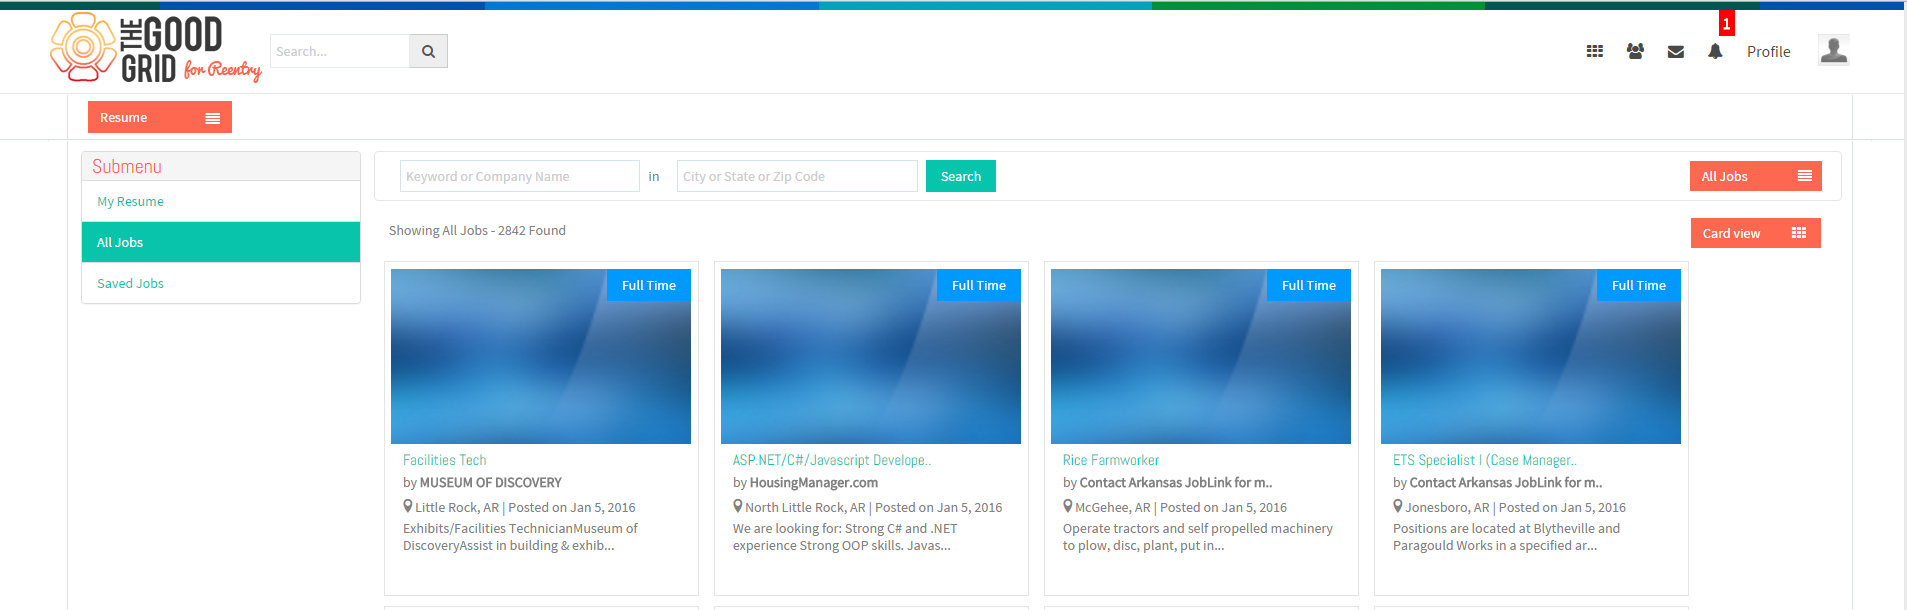This screenshot has height=610, width=1907.
Task: Click MUSEUM OF DISCOVERY company name
Action: (x=490, y=482)
